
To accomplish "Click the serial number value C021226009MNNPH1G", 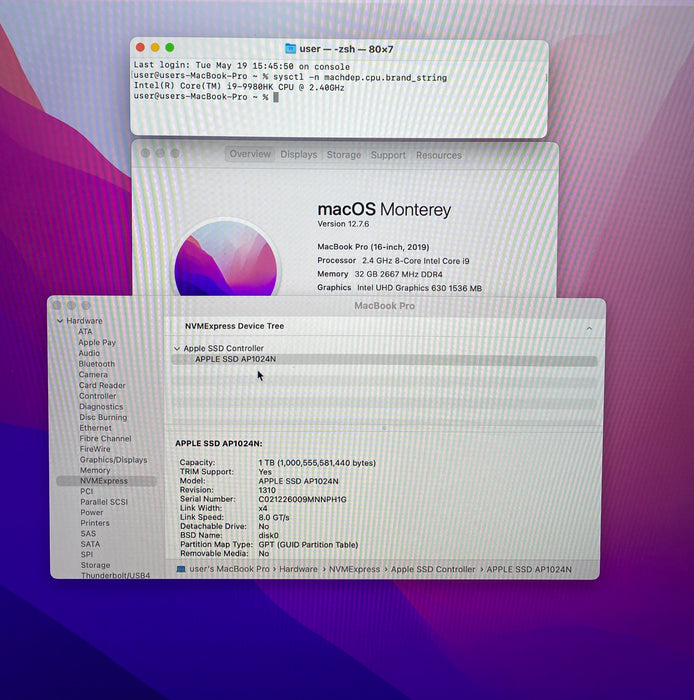I will pos(302,499).
